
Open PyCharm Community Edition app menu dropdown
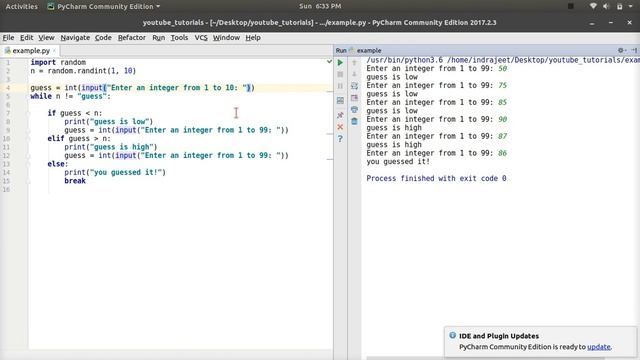[104, 7]
